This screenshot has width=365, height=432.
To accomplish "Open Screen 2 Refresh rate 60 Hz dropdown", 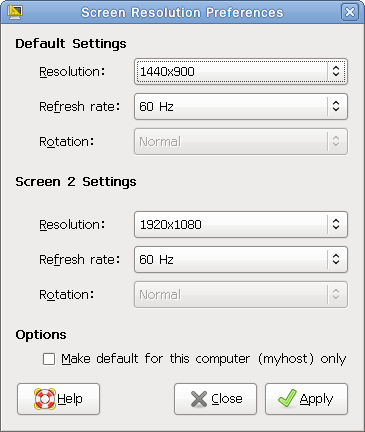I will coord(241,259).
